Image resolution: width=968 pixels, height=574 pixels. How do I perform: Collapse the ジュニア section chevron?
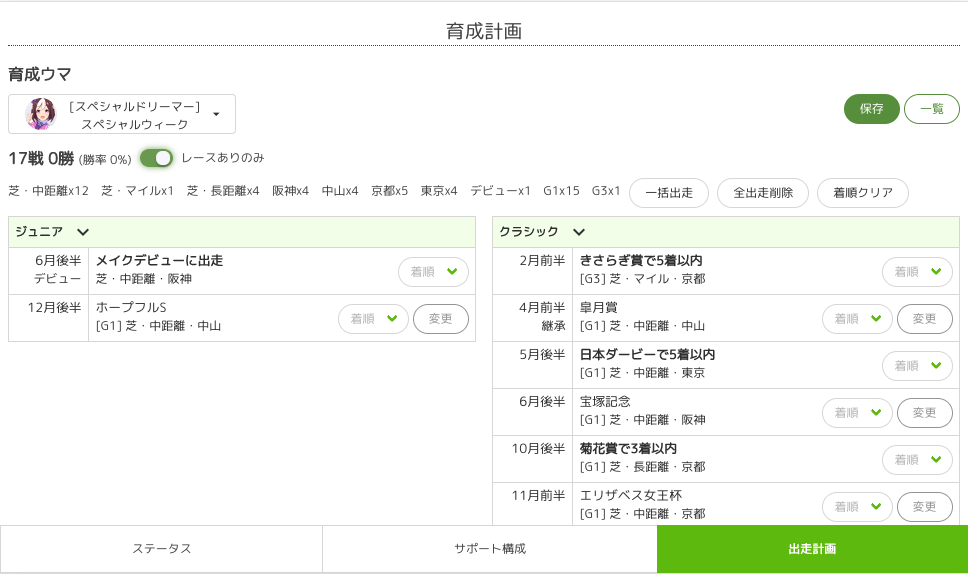pos(83,232)
